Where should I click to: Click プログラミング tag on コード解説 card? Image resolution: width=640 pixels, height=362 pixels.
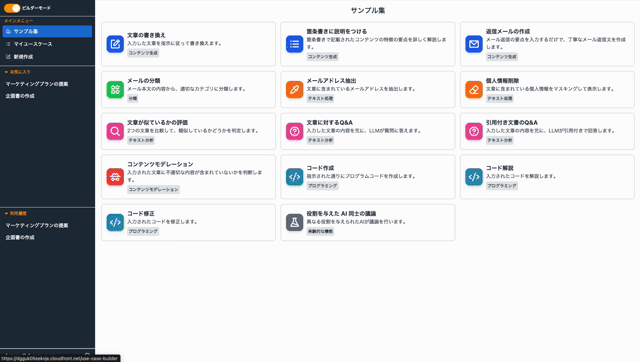tap(502, 186)
